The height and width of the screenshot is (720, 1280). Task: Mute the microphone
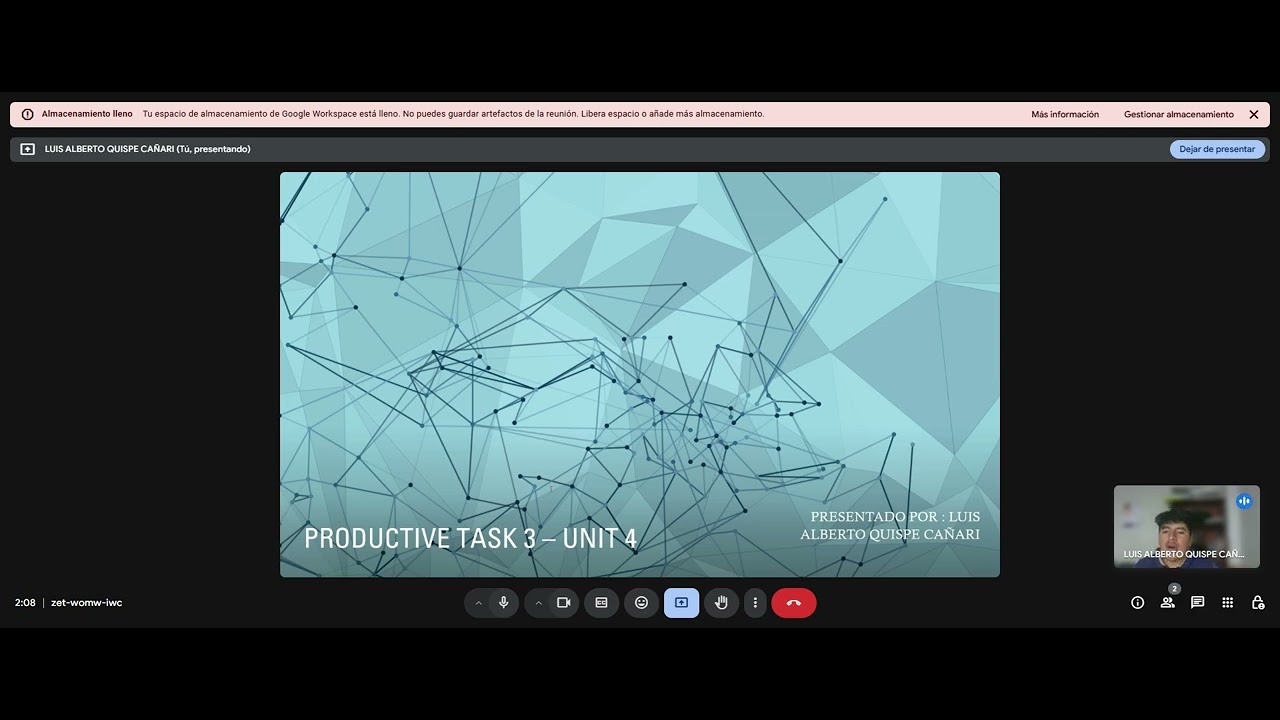pos(504,603)
